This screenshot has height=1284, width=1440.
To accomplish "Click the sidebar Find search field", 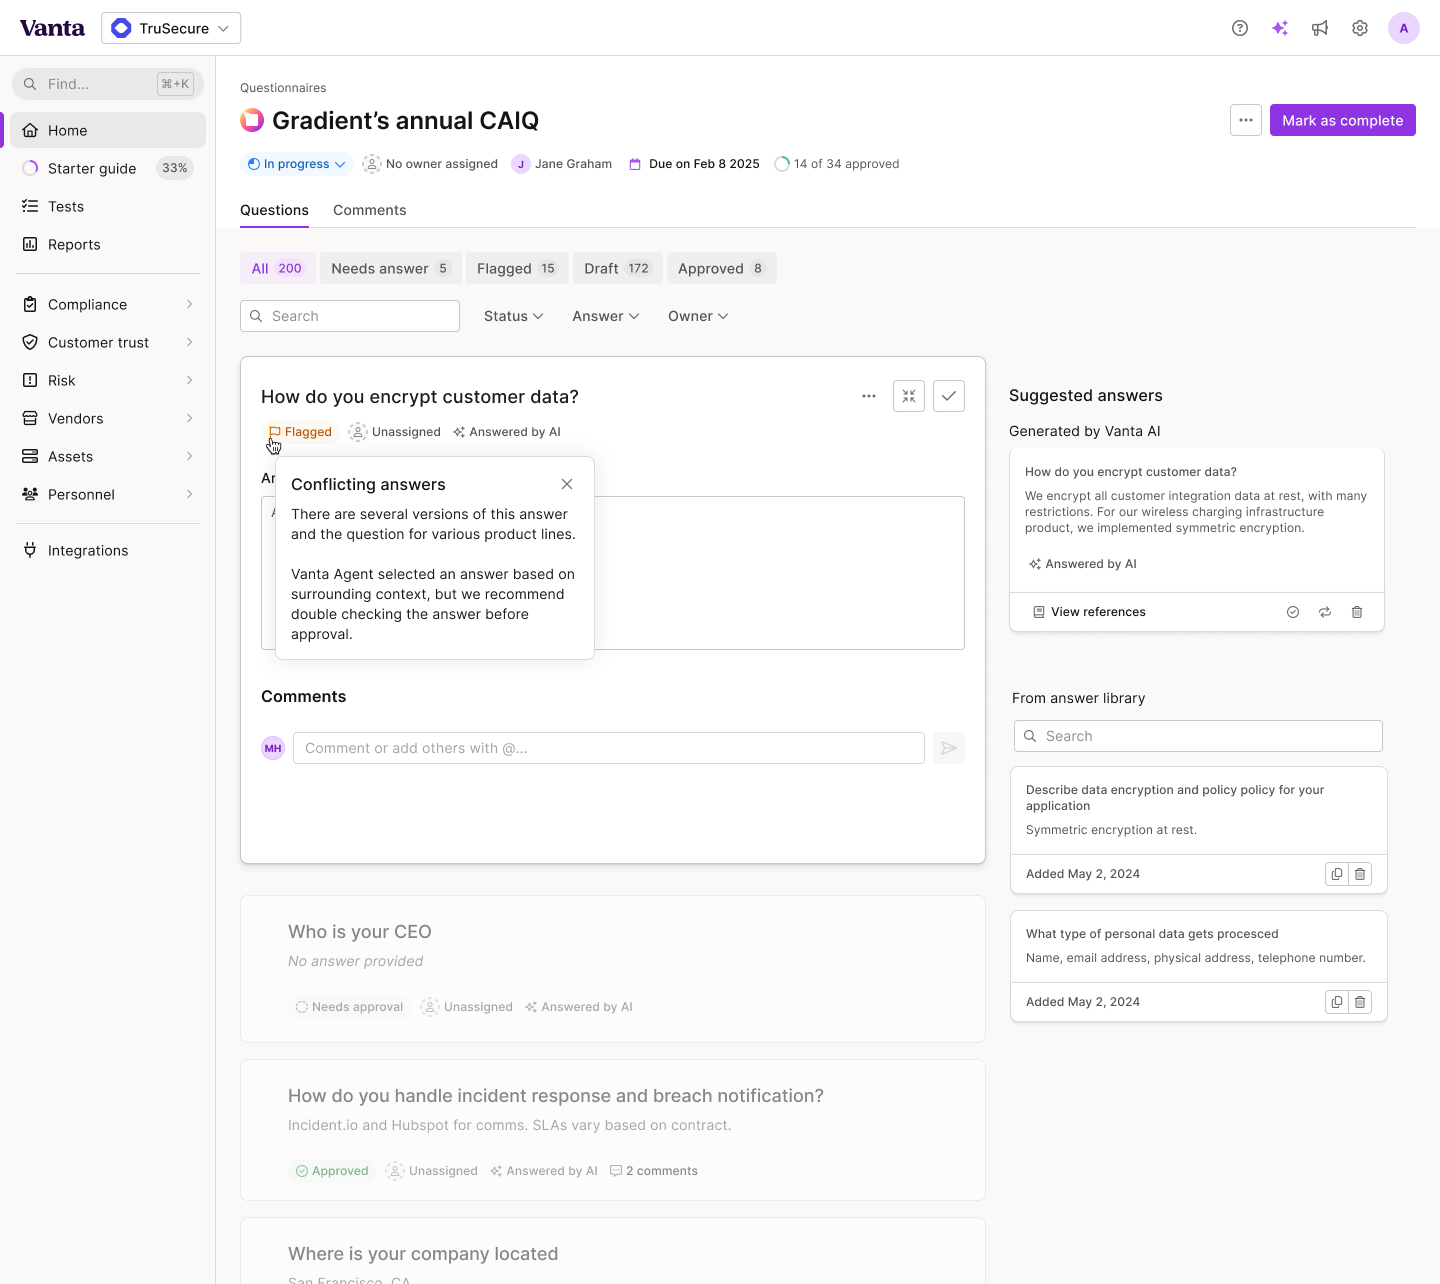I will (108, 84).
